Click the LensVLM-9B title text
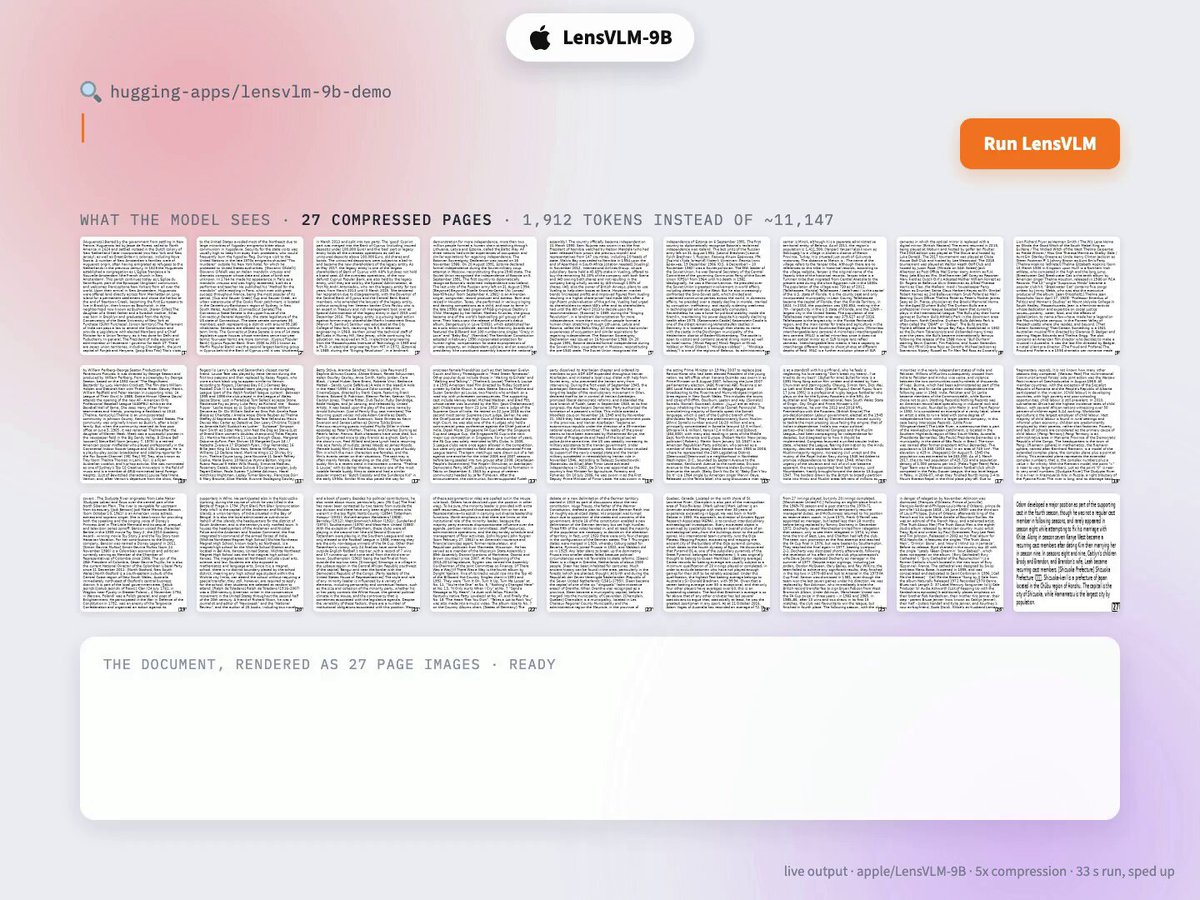The width and height of the screenshot is (1200, 900). click(x=617, y=39)
